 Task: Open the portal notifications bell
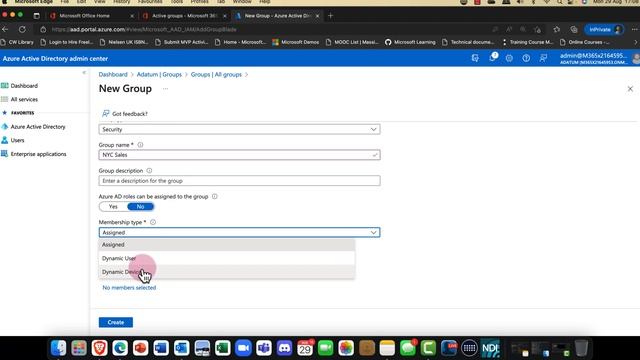[493, 58]
